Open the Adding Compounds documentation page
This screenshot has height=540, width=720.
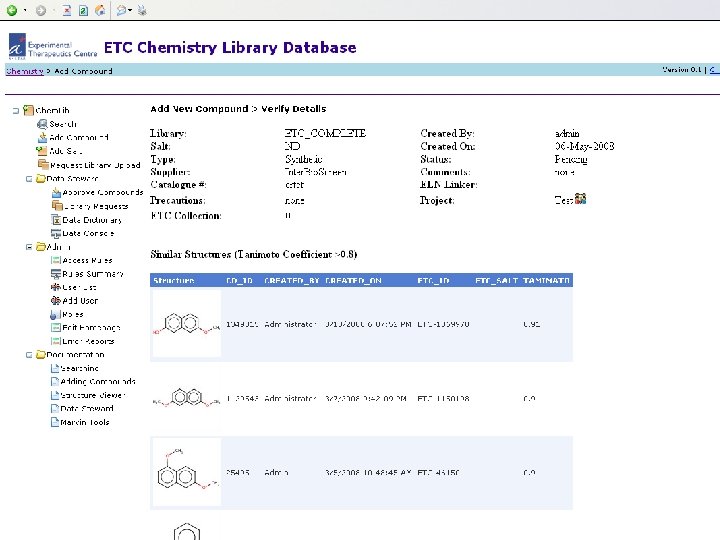[x=98, y=382]
